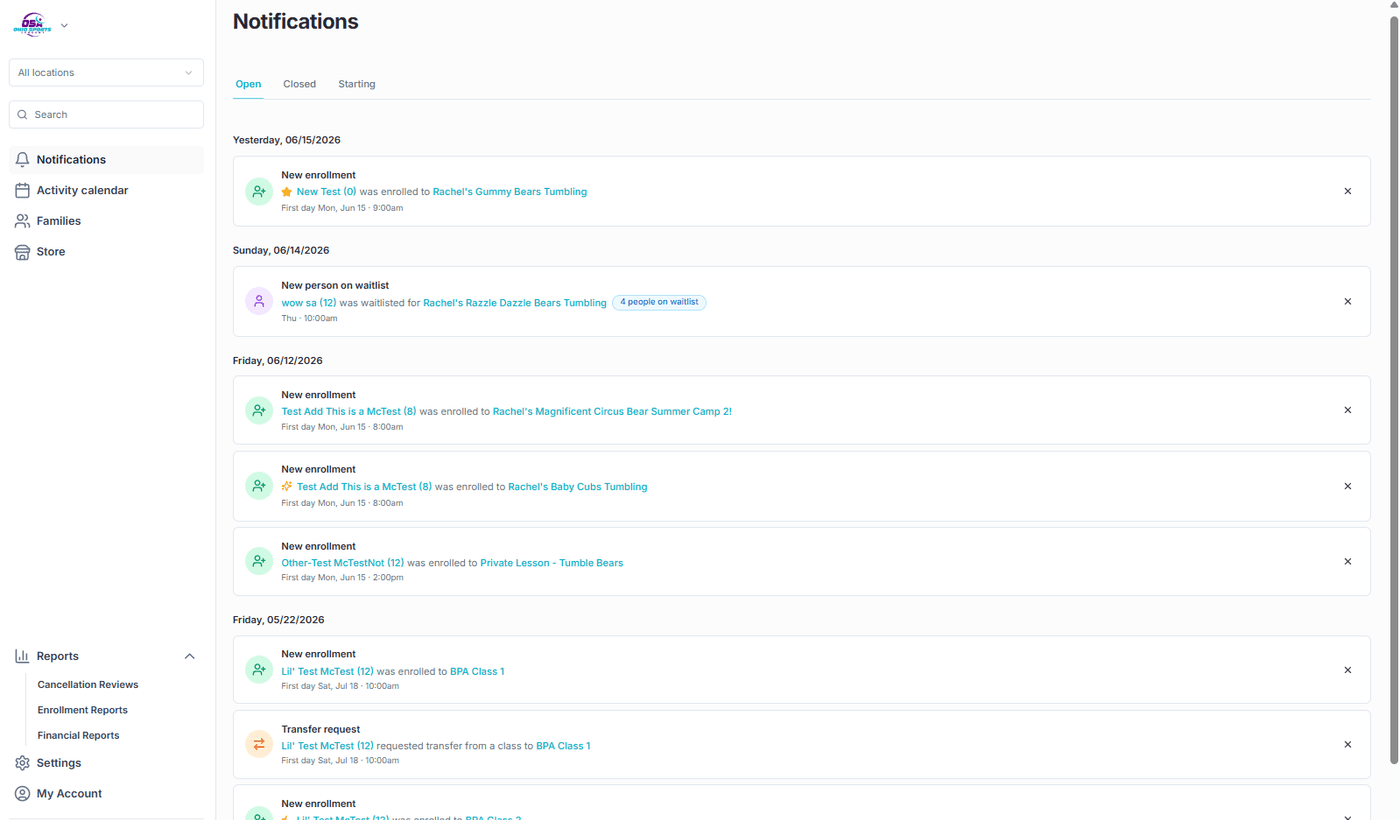Open Lil' Test McTest (12) in new enrollment
Viewport: 1400px width, 820px height.
click(328, 672)
